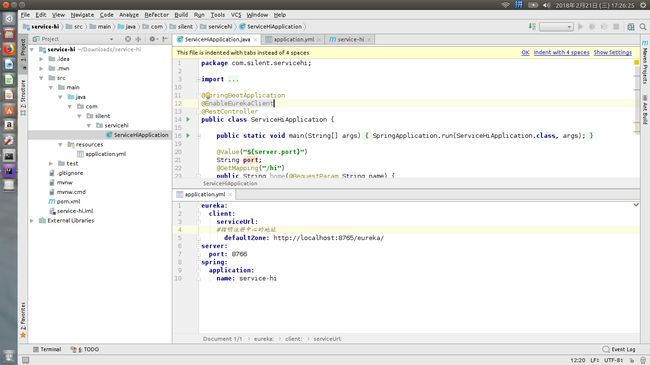Expand the .idea folder
650x365 pixels.
tap(41, 59)
